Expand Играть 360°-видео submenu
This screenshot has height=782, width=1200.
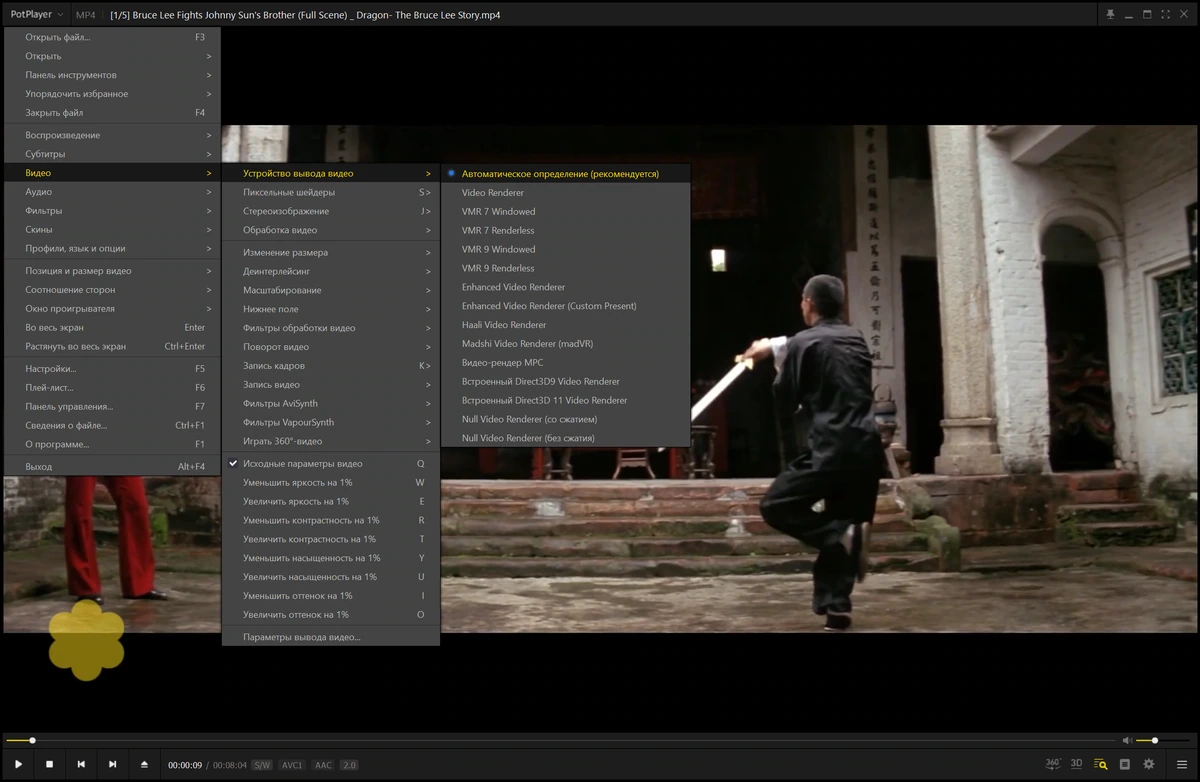click(x=330, y=442)
